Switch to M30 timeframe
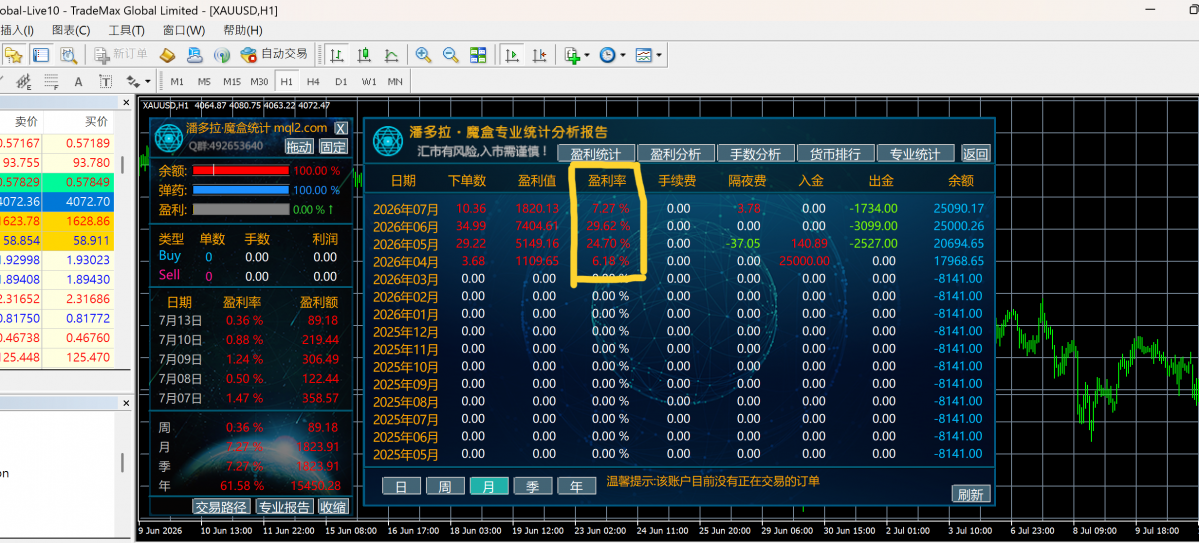Screen dimensions: 1199x543 coord(260,82)
